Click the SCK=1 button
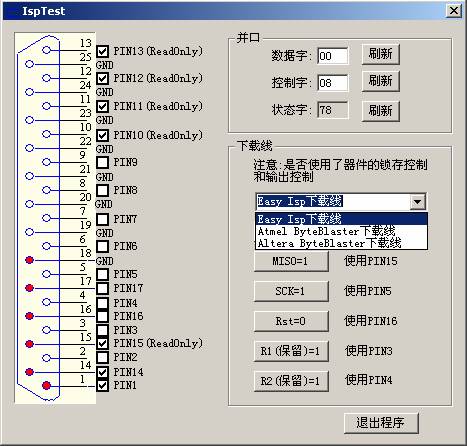This screenshot has height=446, width=467. (291, 291)
